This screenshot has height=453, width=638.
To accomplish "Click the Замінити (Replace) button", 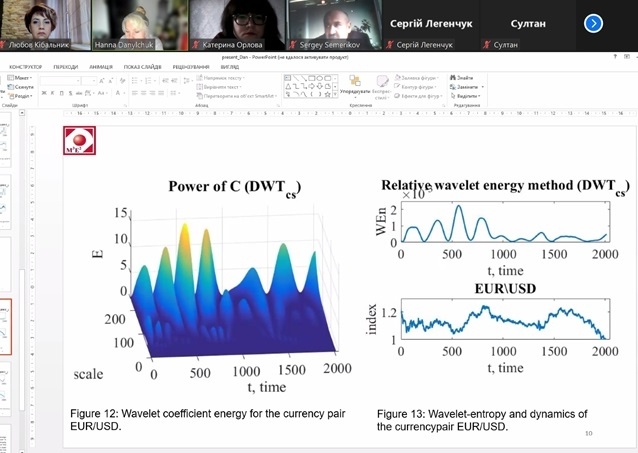I will pyautogui.click(x=463, y=87).
